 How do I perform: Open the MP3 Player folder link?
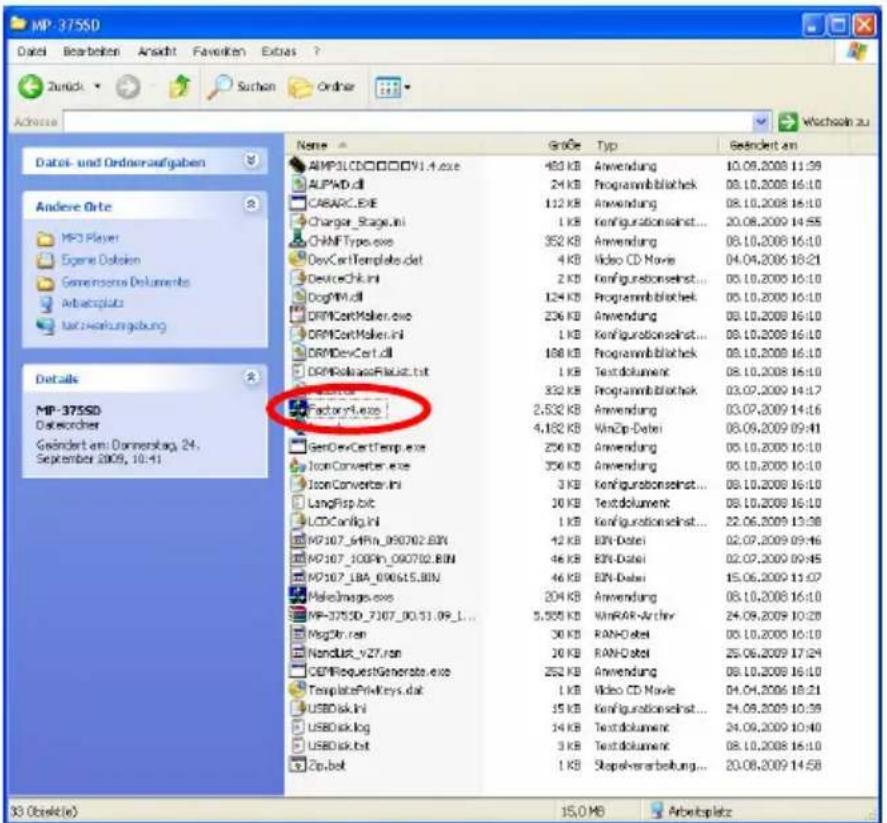(x=90, y=238)
